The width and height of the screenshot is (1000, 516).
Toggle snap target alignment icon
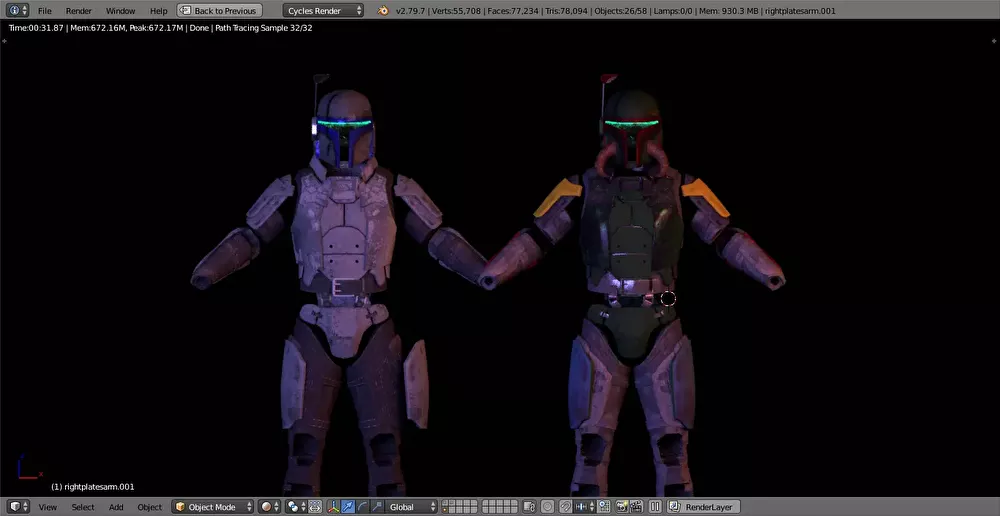click(604, 507)
